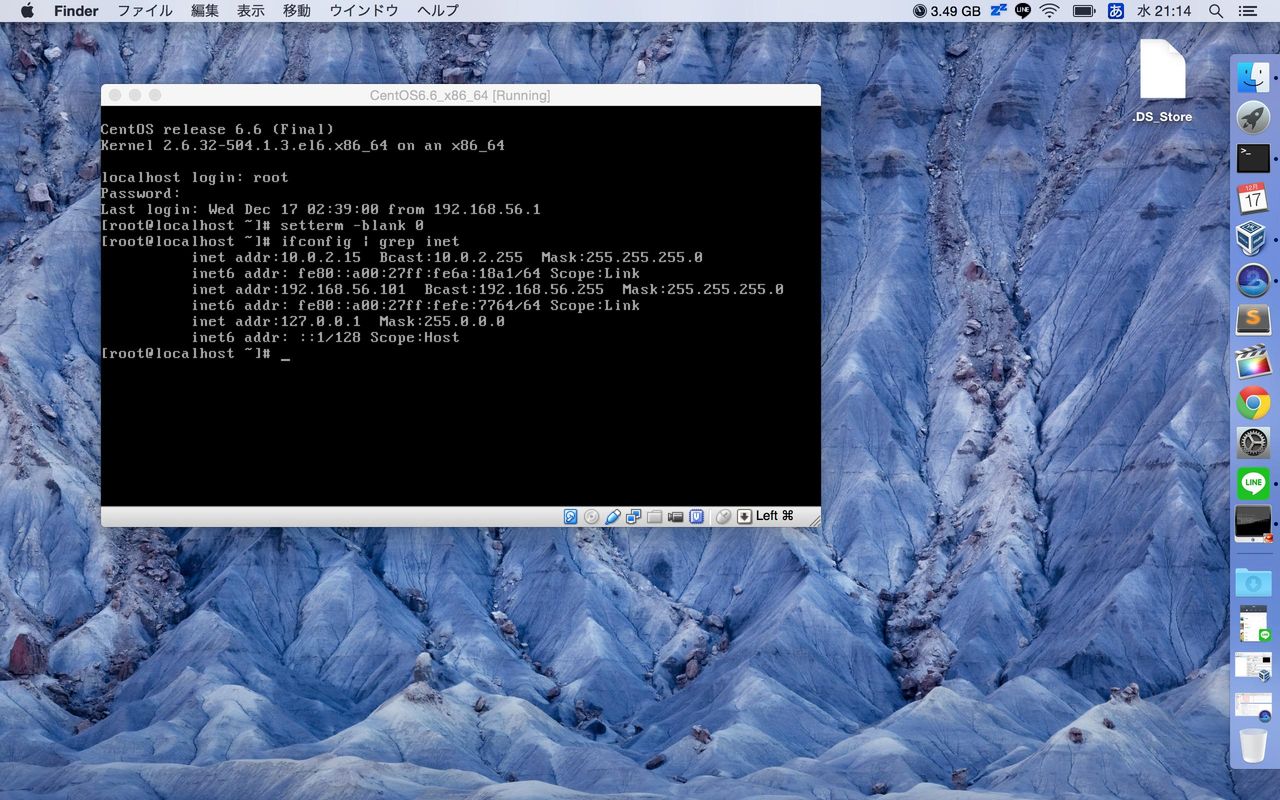Open the Wi-Fi status menu
Viewport: 1280px width, 800px height.
[1049, 11]
